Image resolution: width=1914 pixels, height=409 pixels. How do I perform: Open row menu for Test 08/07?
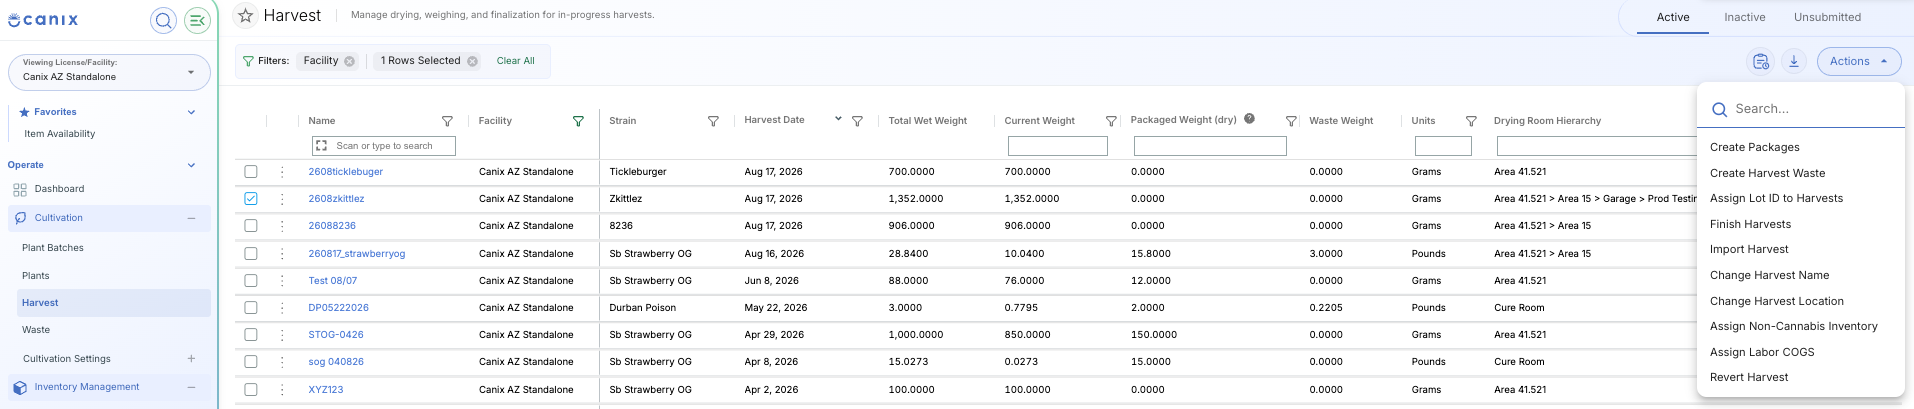click(282, 281)
